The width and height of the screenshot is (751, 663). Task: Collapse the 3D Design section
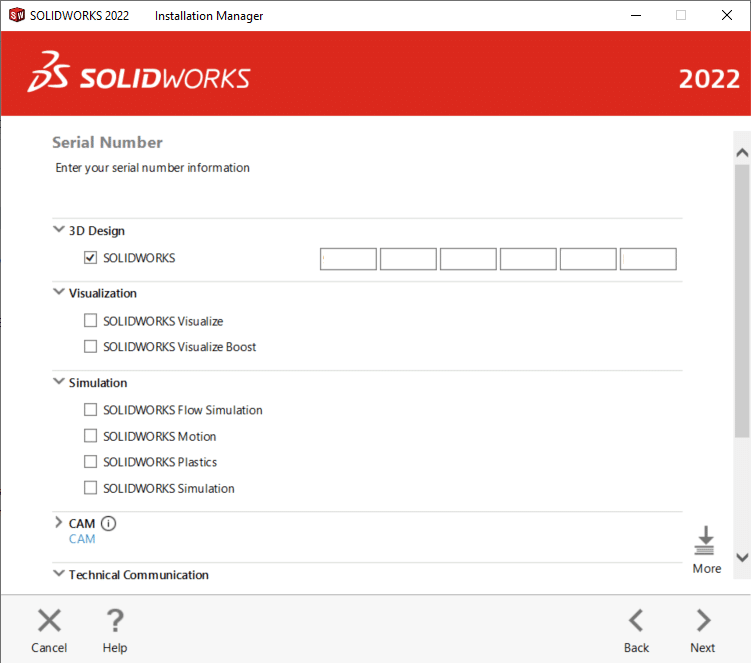(x=58, y=230)
